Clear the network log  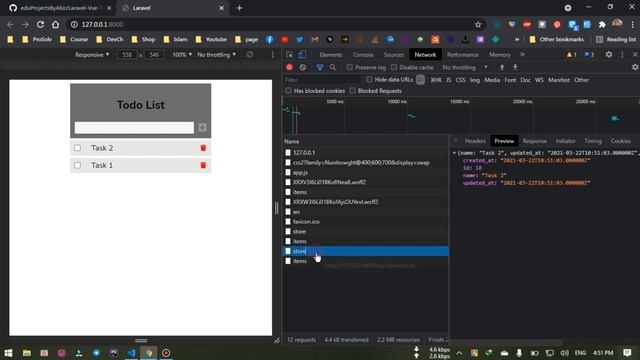coord(303,67)
